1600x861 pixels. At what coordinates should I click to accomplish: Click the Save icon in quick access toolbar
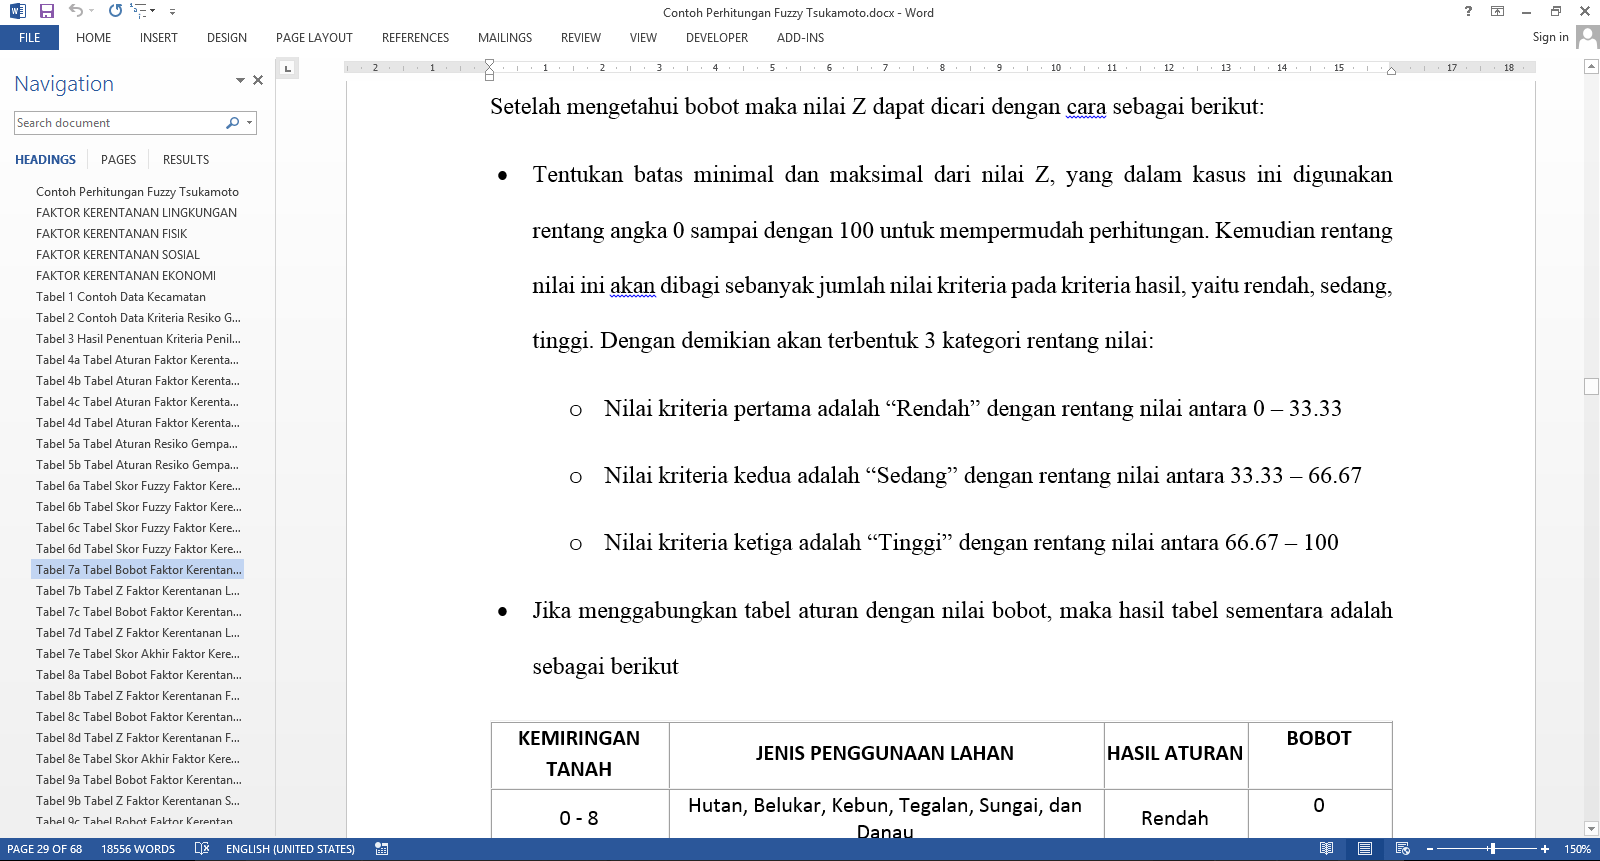[x=46, y=11]
